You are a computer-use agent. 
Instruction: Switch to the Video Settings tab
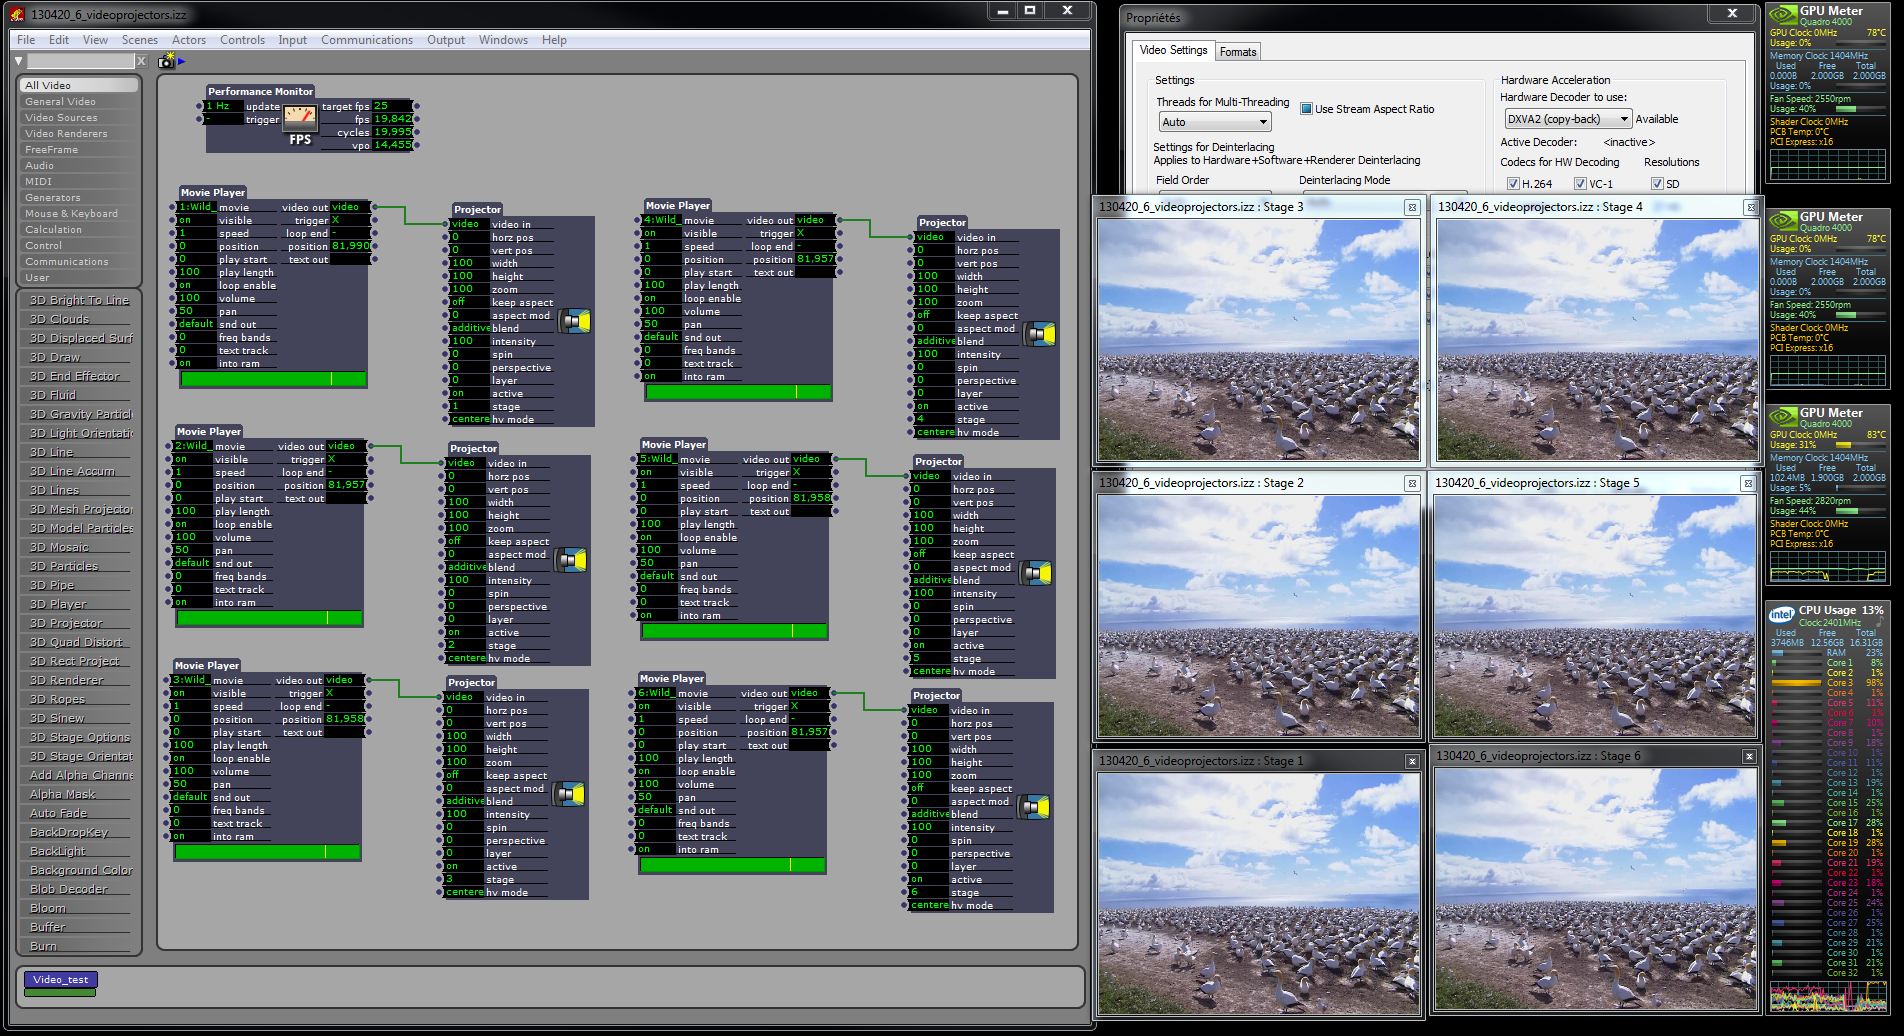[1174, 50]
